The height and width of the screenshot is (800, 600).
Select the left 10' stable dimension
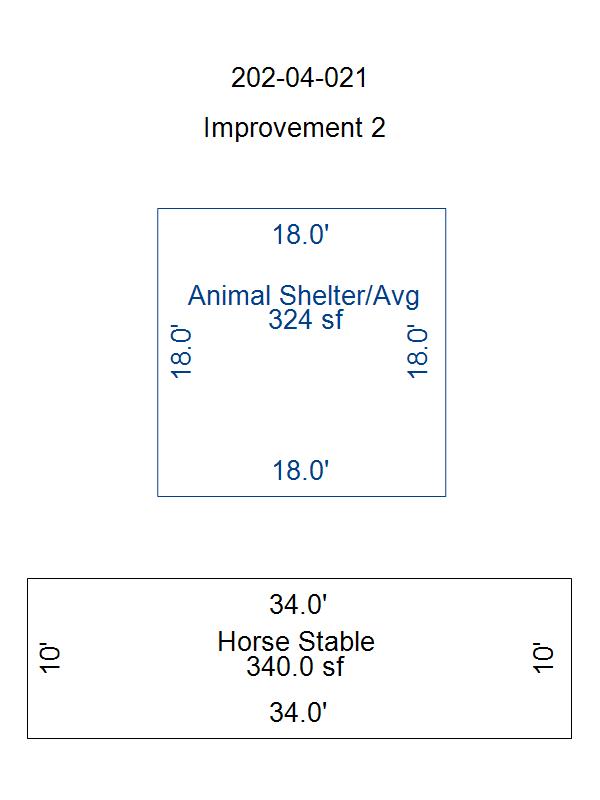click(50, 658)
